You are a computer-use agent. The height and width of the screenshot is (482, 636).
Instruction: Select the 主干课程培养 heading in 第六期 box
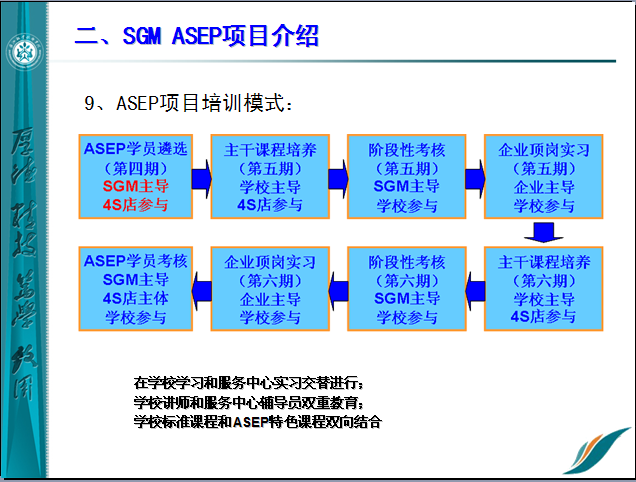coord(544,262)
